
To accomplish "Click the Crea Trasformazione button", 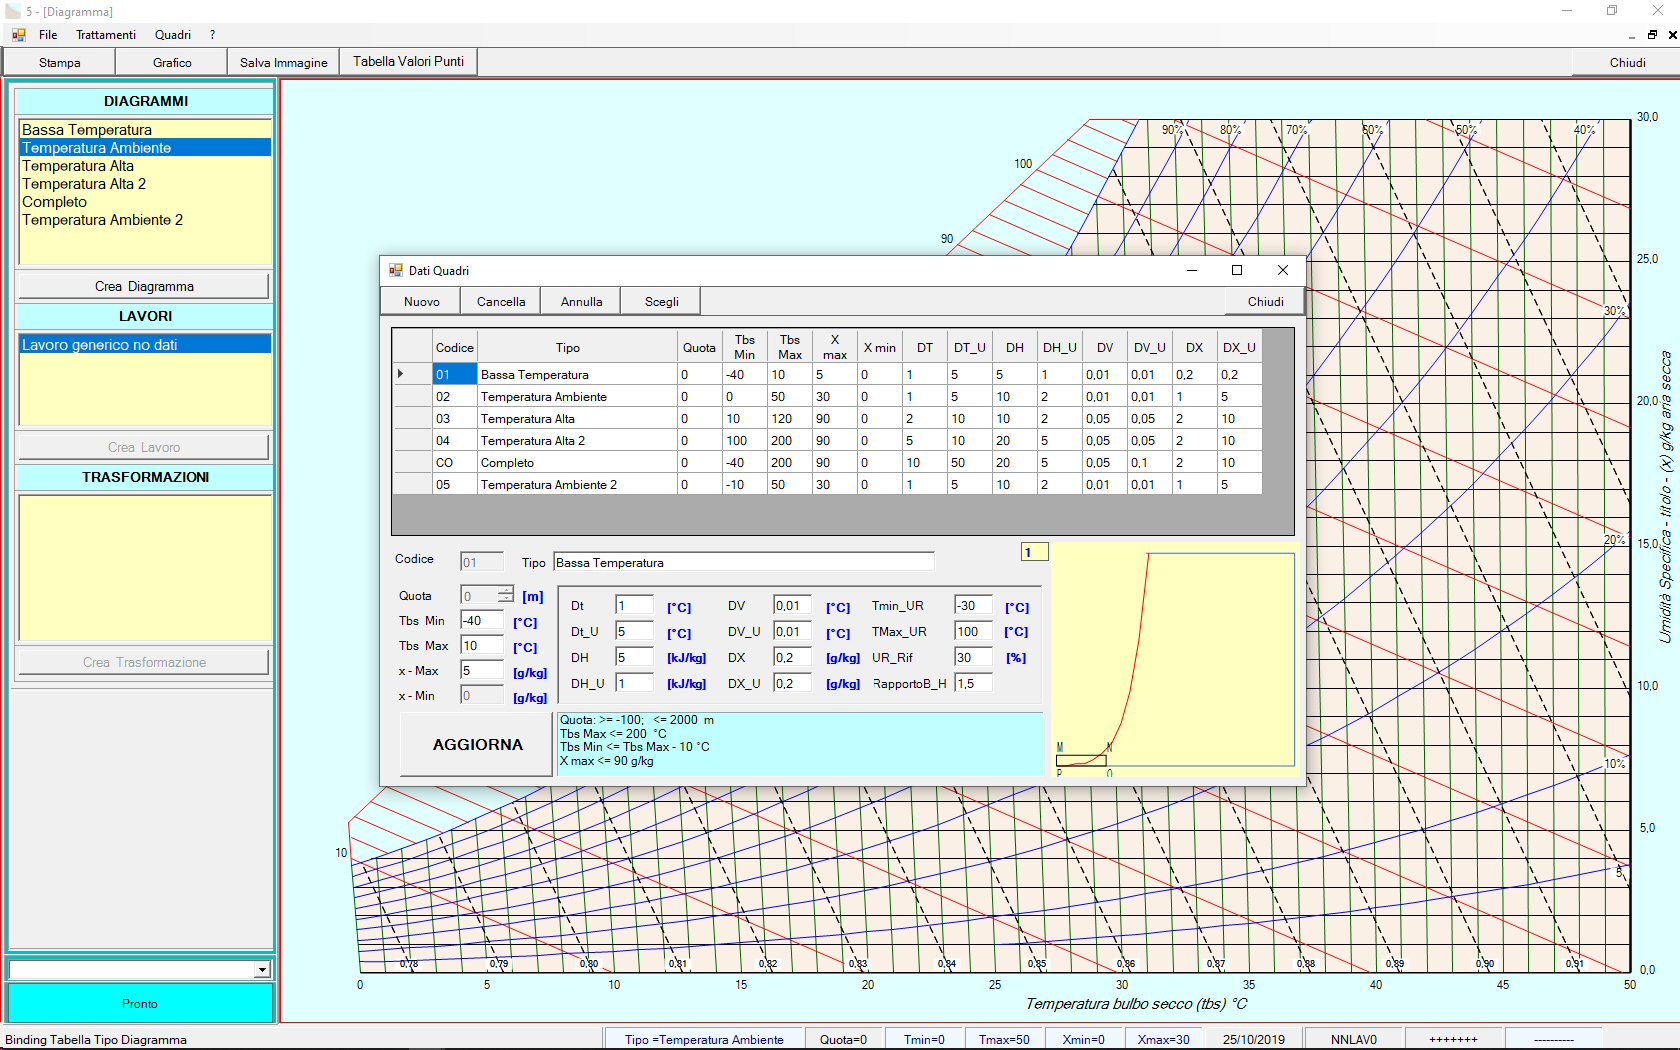I will click(144, 662).
